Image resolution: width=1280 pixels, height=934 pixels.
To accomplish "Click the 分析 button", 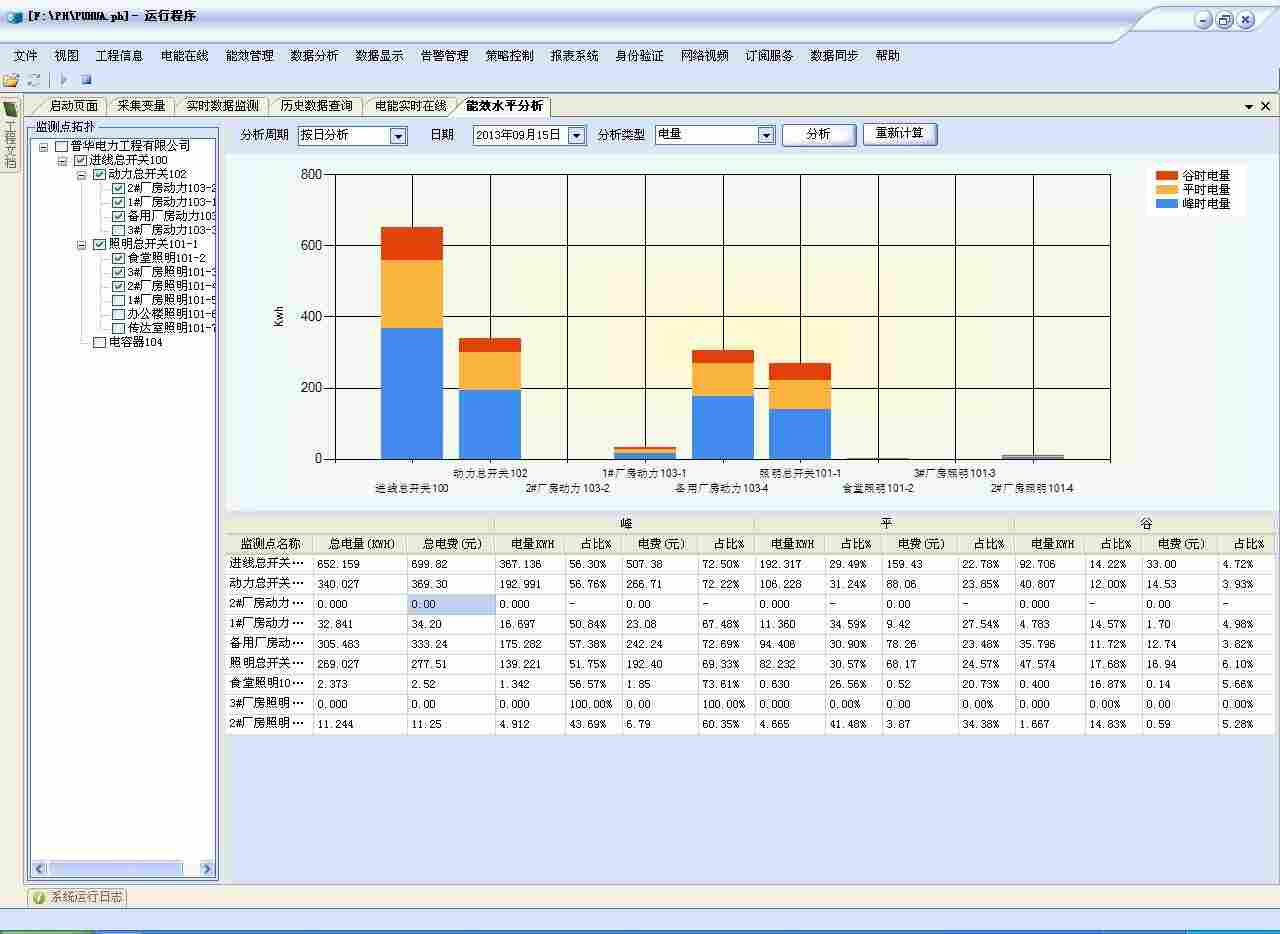I will (818, 134).
